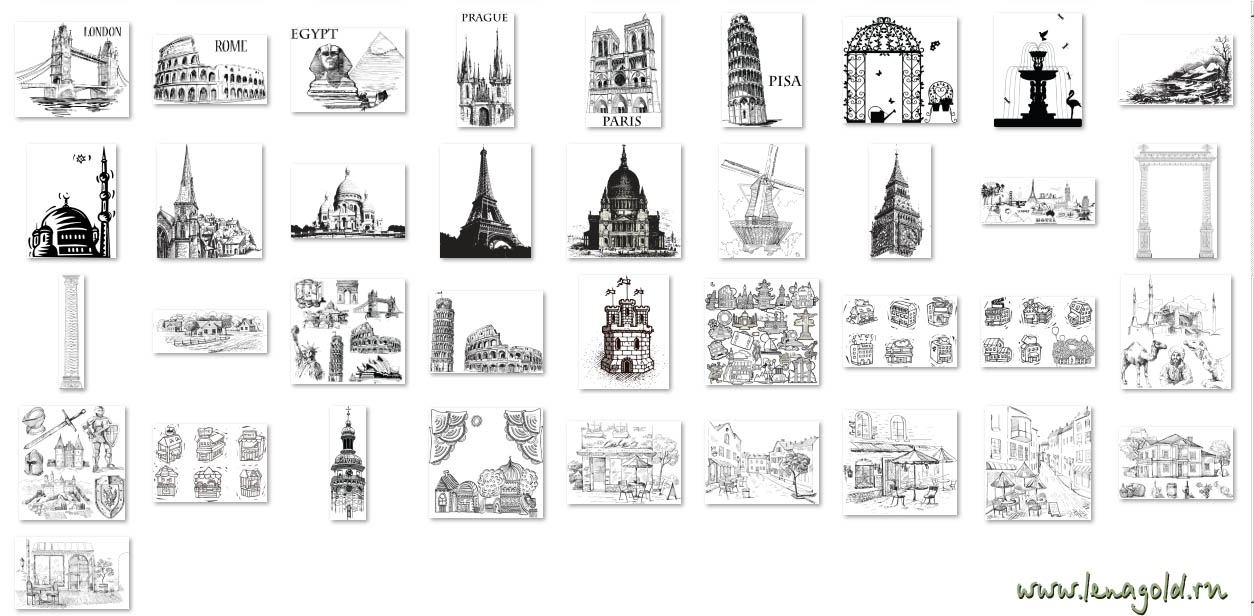Click the Egypt Sphinx and pyramid image

tap(348, 69)
